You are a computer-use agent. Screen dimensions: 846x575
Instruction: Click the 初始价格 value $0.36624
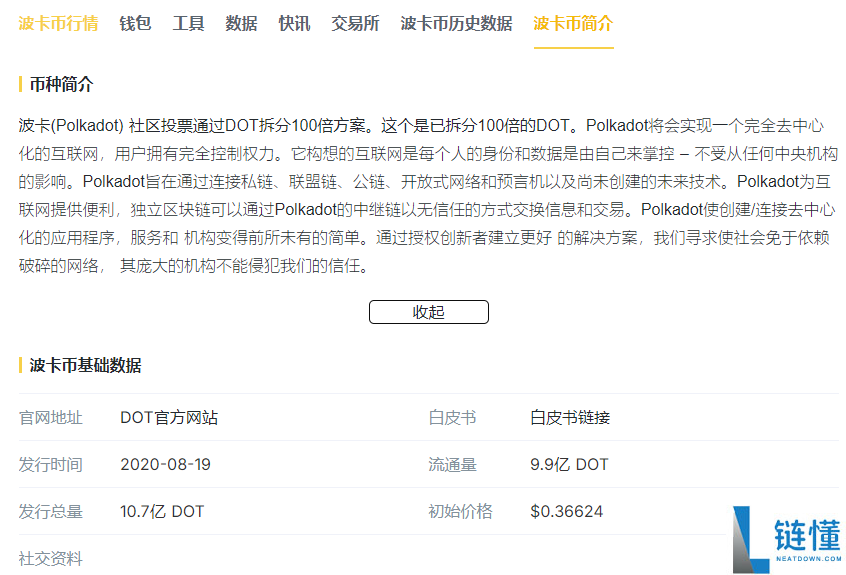567,511
